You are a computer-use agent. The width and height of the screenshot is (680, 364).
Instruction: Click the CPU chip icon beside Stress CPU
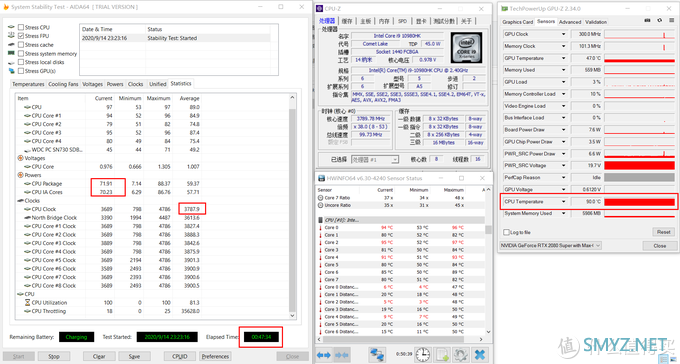[11, 27]
